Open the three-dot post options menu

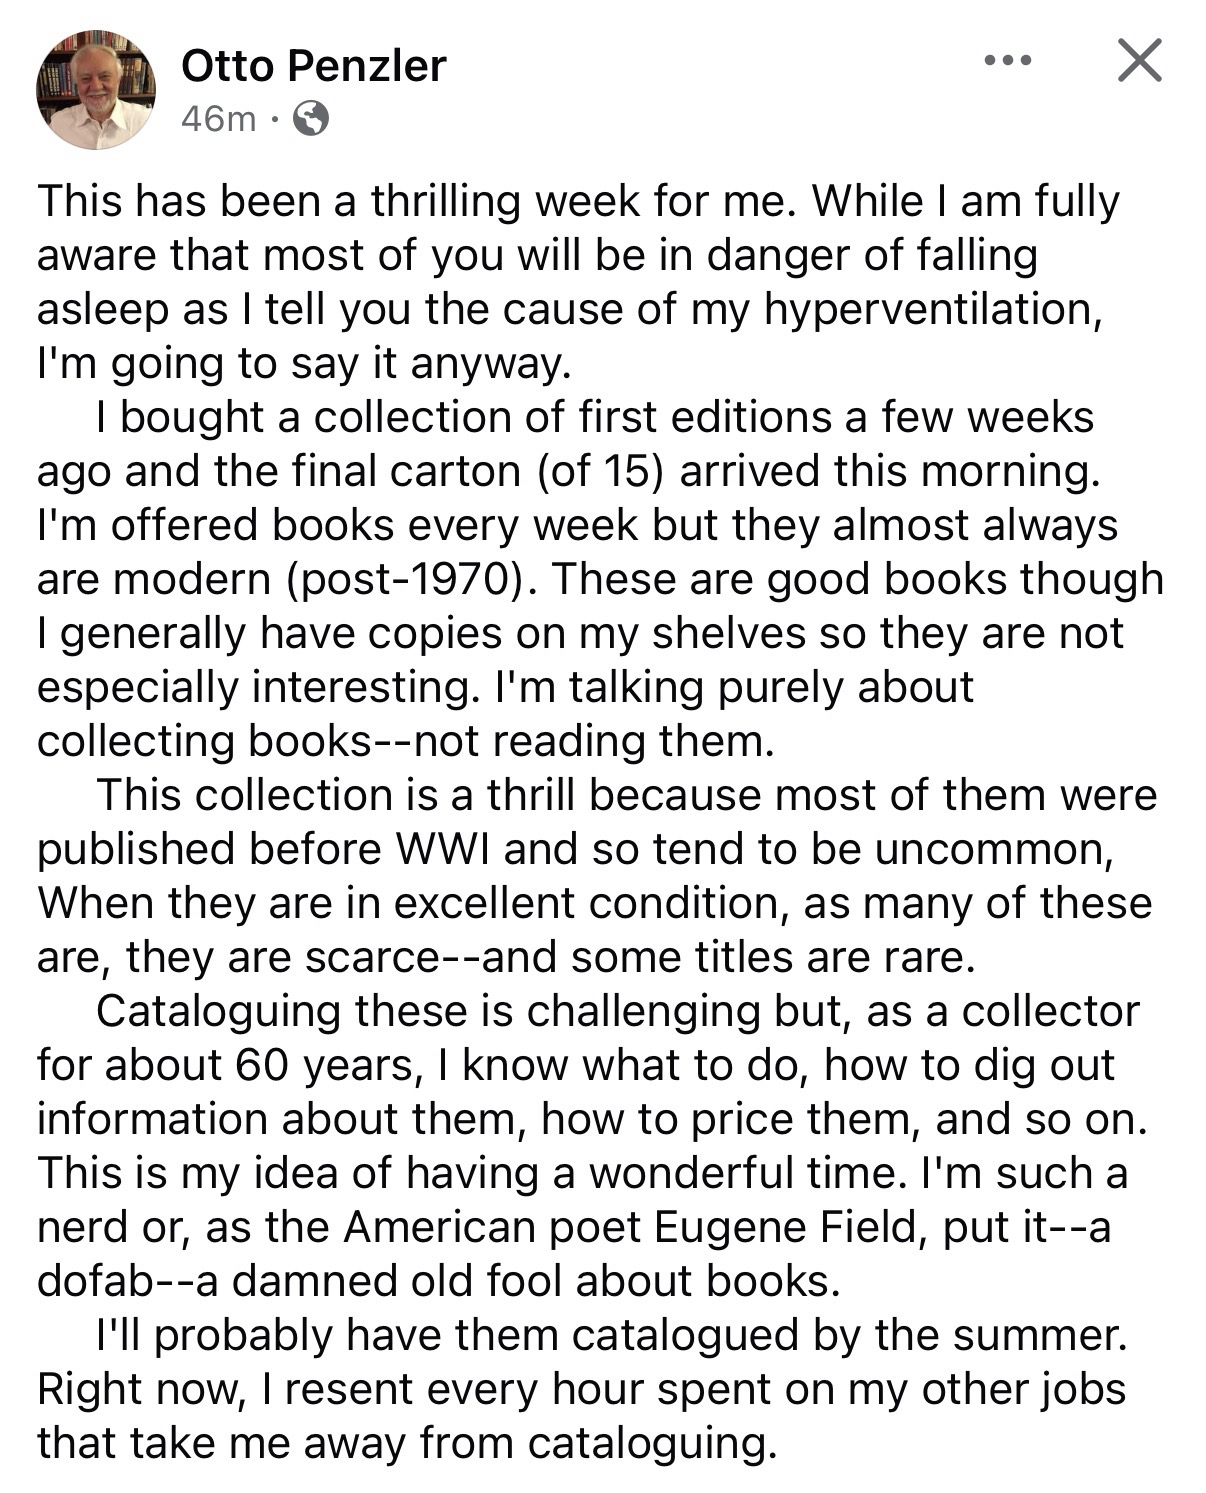1006,61
